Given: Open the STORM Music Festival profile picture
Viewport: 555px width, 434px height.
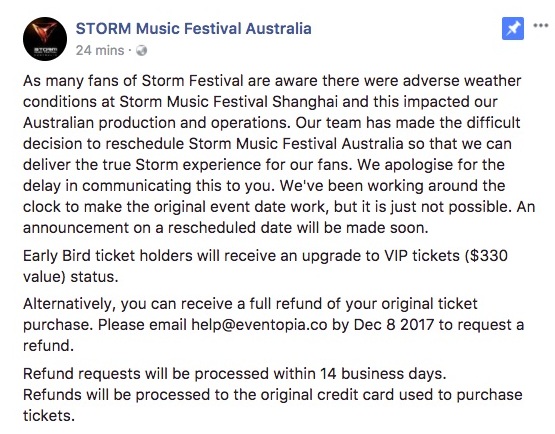Looking at the screenshot, I should tap(45, 39).
